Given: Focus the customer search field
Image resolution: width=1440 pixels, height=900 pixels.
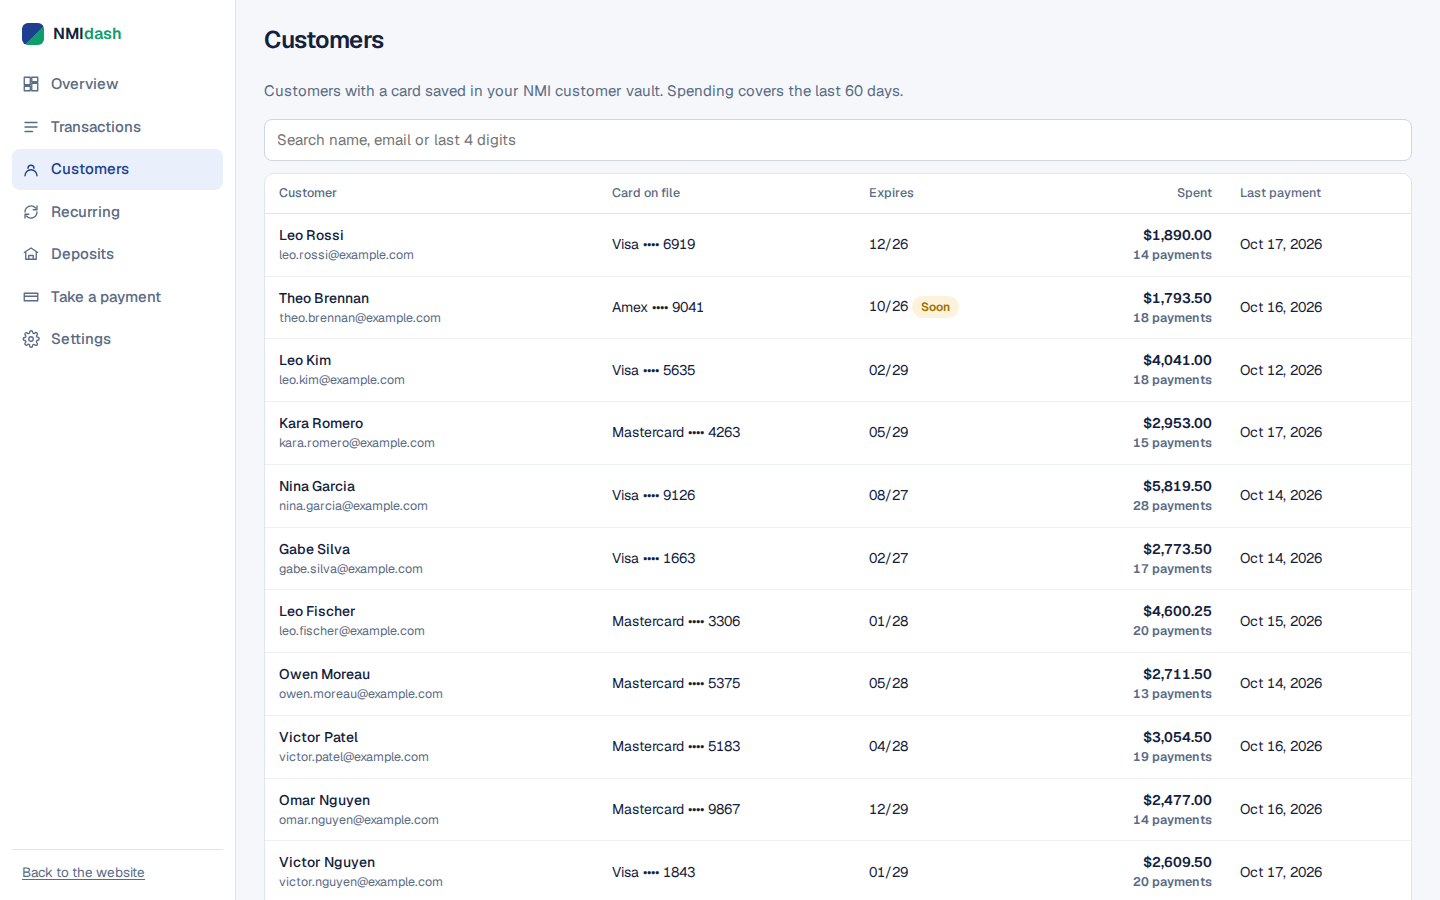Looking at the screenshot, I should (837, 140).
